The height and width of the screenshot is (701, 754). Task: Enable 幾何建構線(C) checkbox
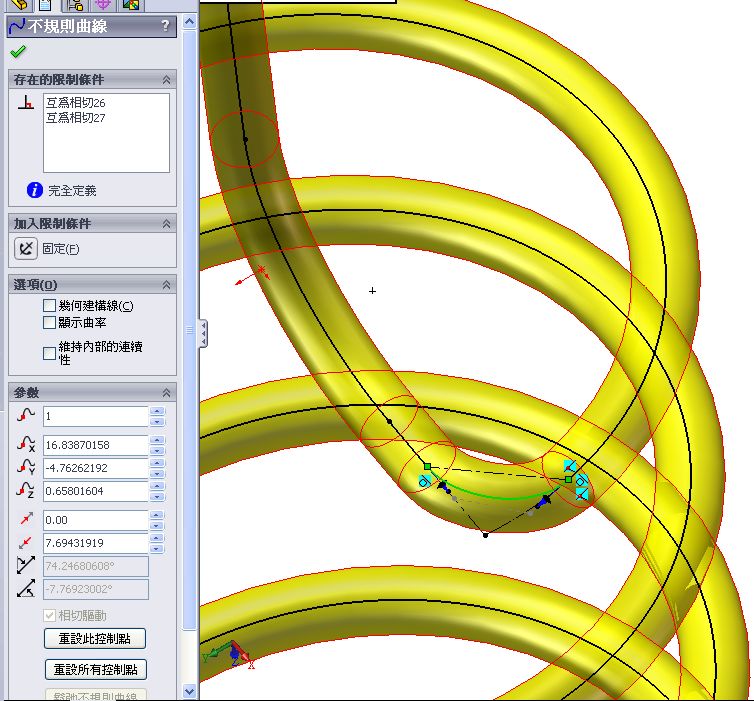coord(50,305)
